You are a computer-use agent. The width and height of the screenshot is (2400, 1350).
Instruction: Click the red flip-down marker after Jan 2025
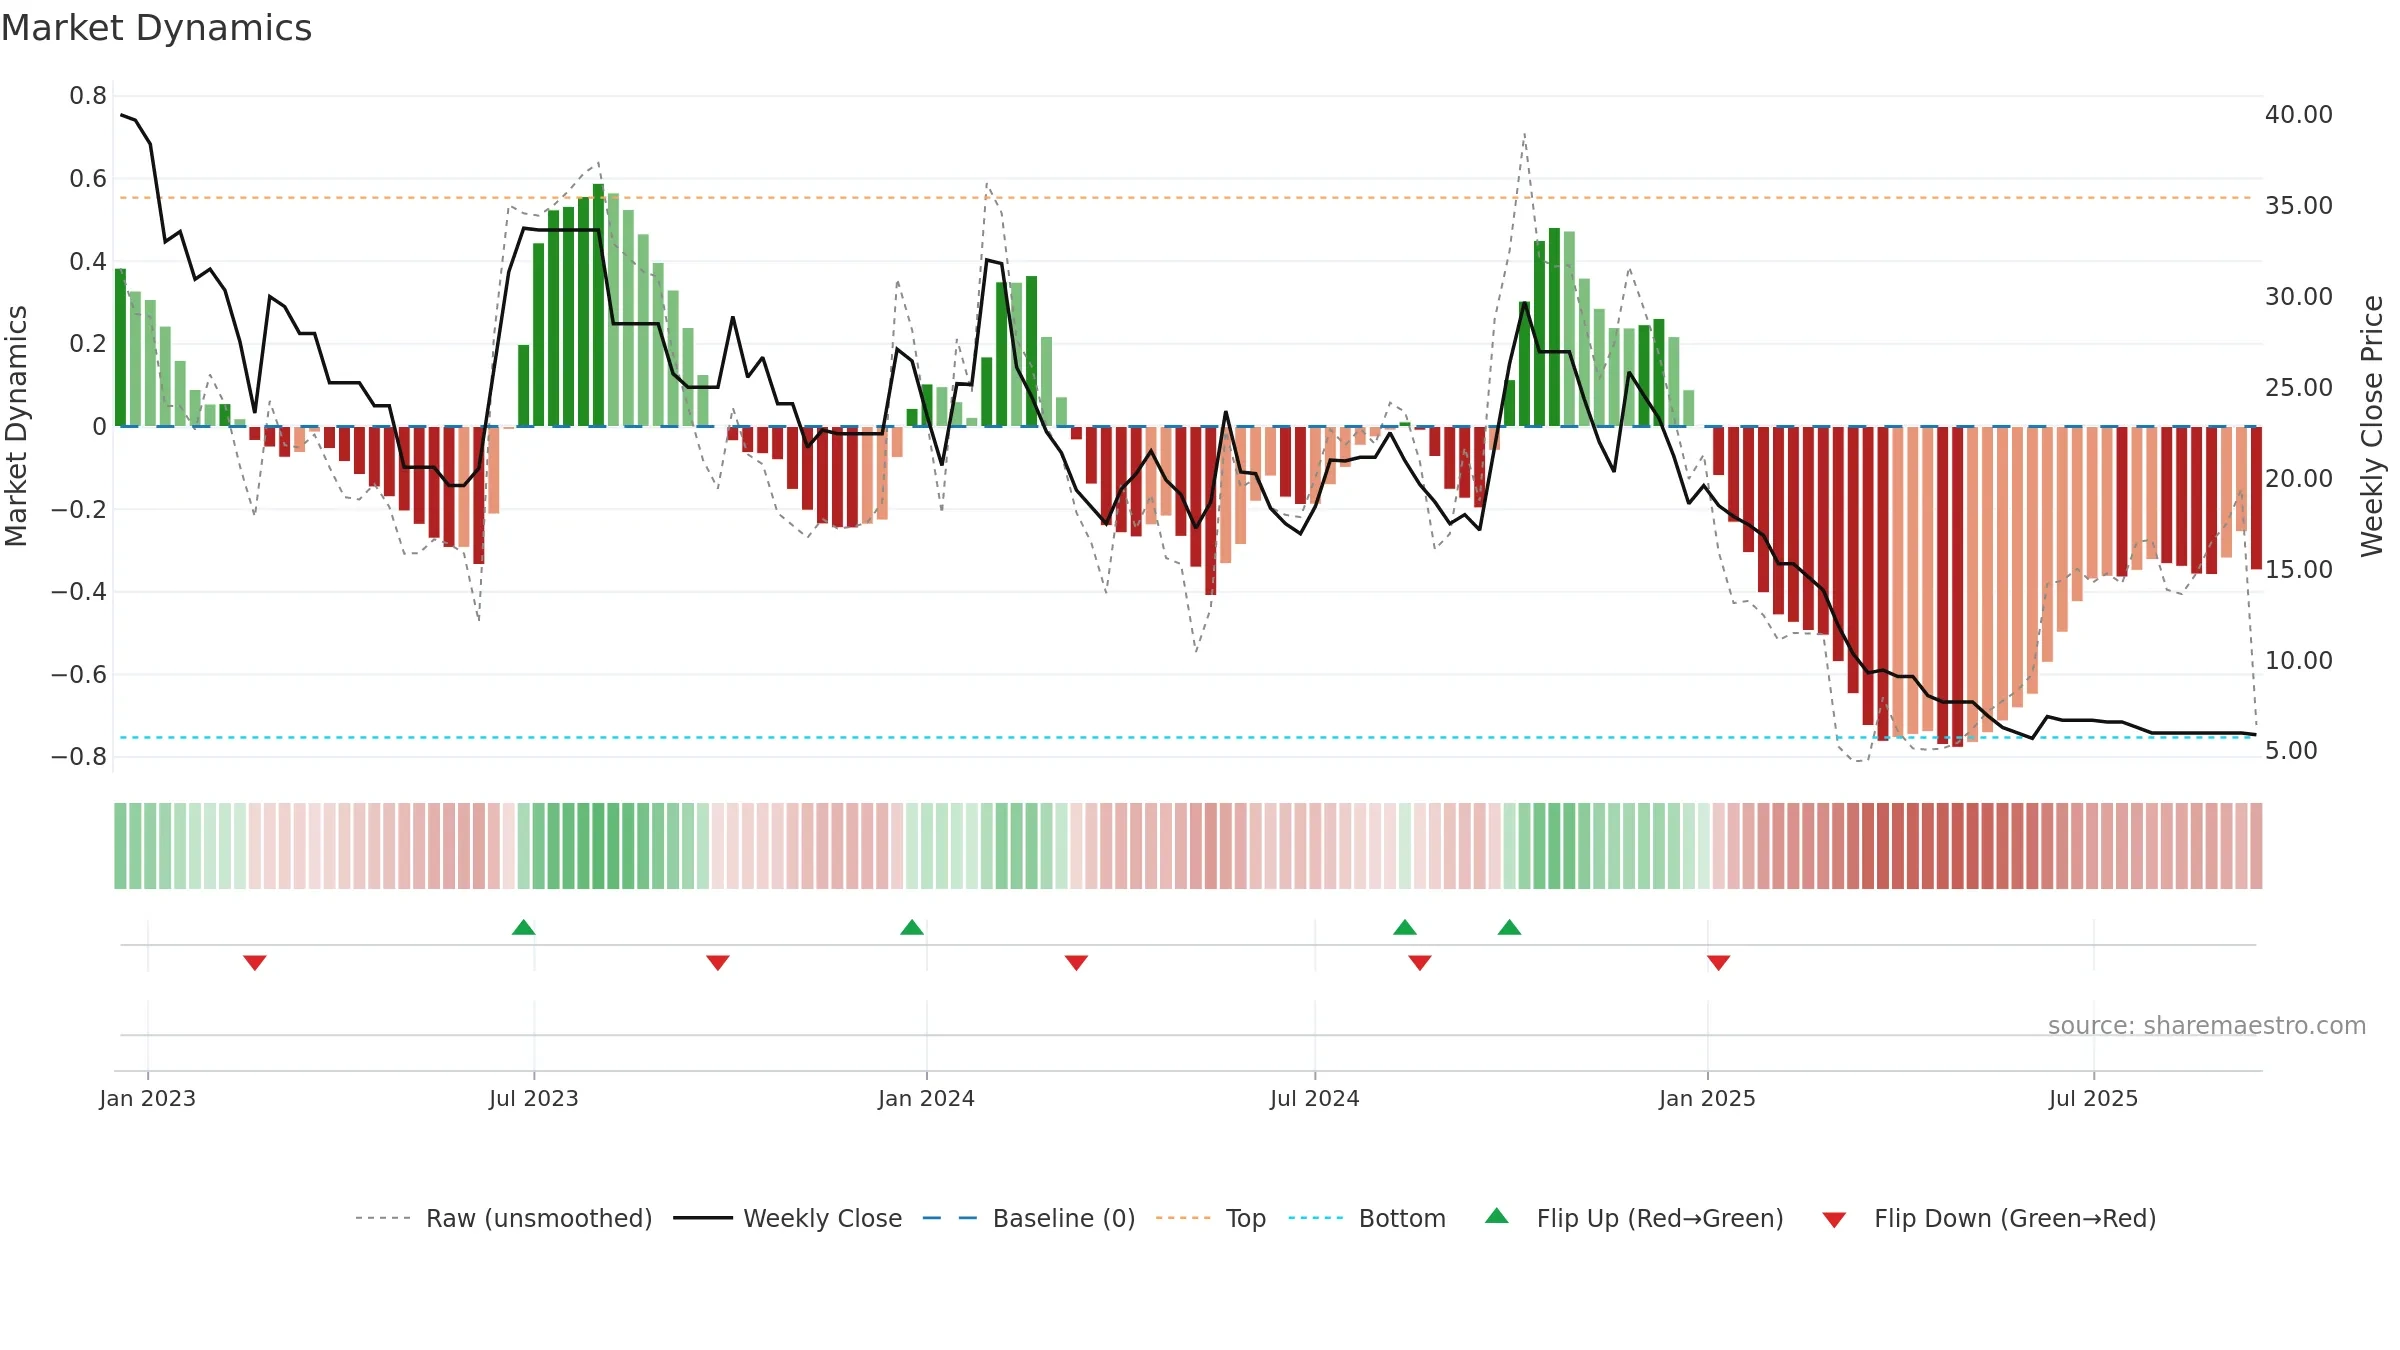[x=1718, y=962]
